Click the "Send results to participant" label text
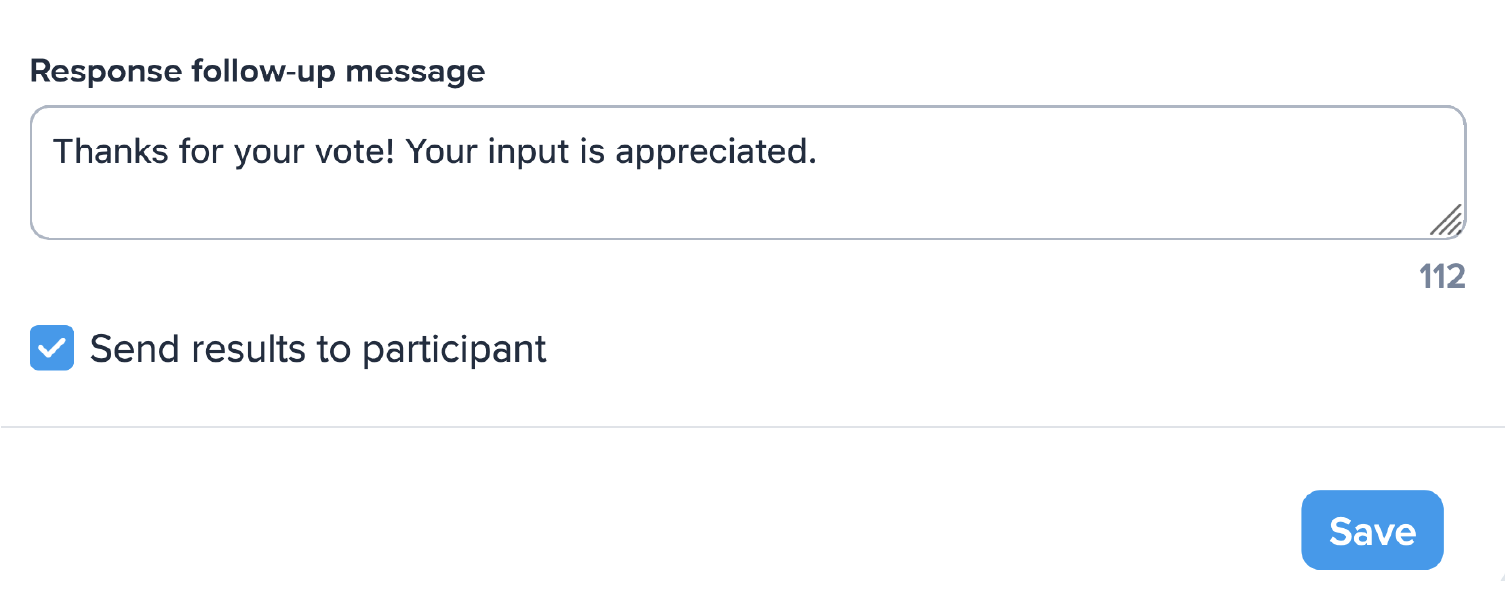Screen dimensions: 1505x595 (x=318, y=348)
